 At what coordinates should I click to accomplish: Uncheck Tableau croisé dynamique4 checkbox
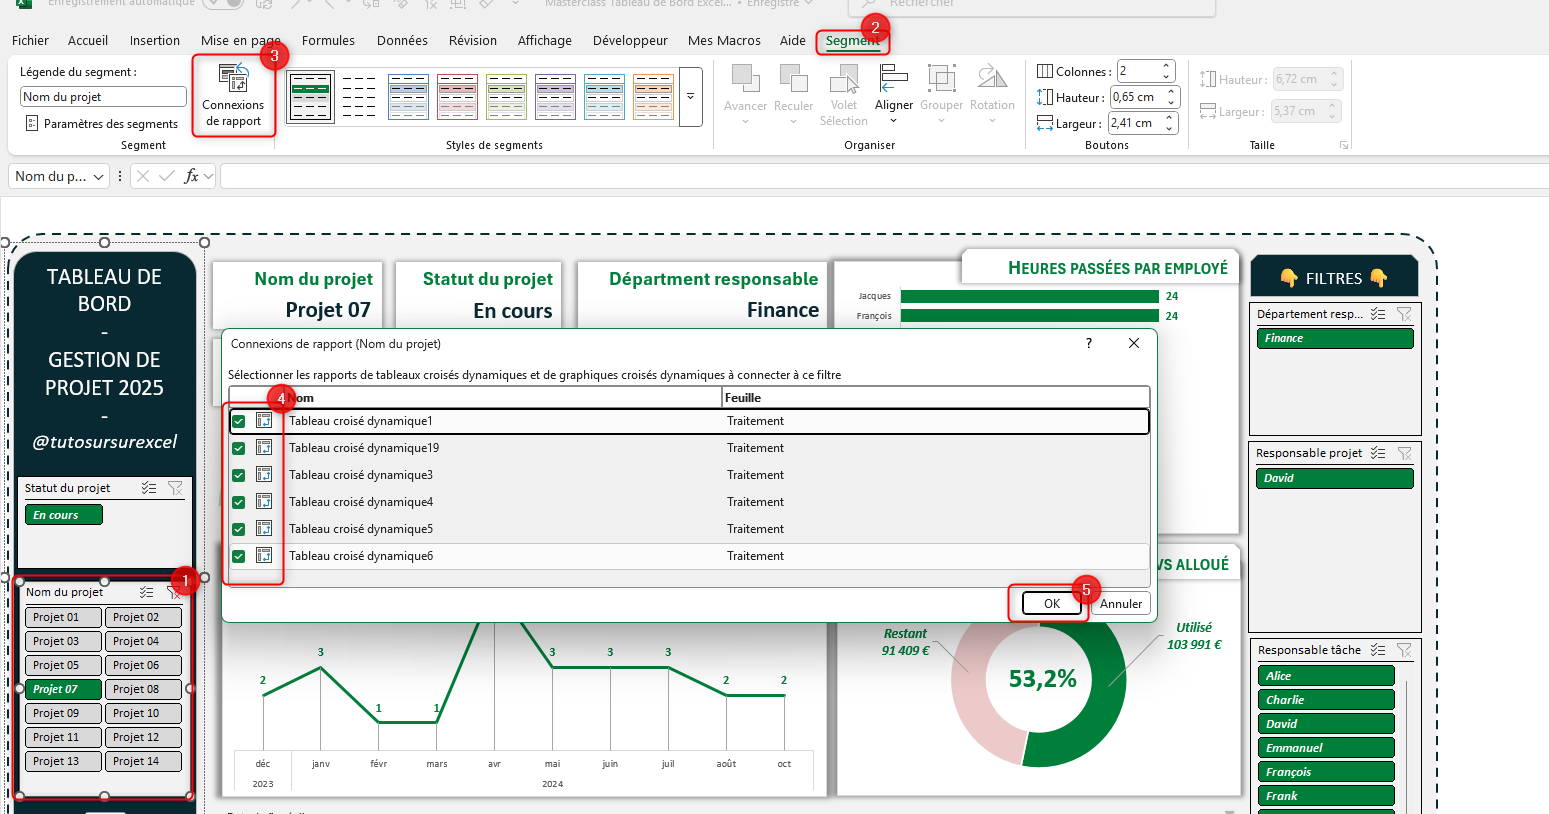(239, 503)
